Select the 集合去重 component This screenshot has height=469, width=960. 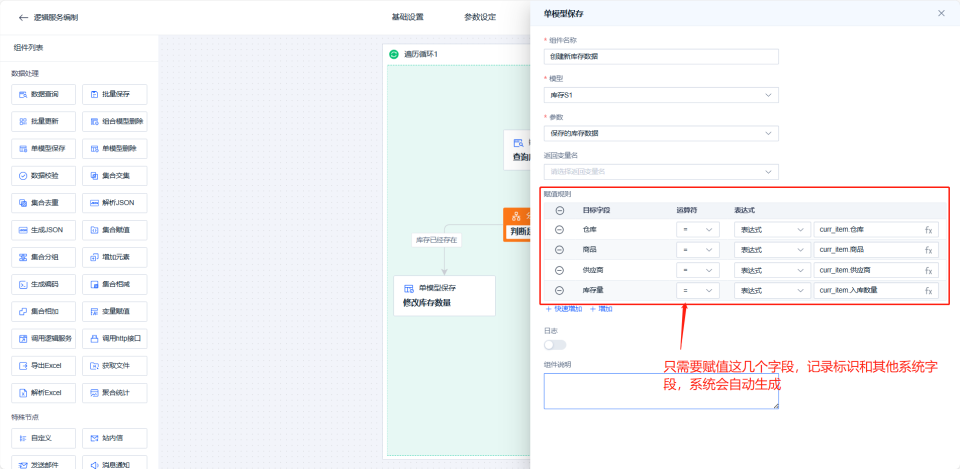[43, 203]
